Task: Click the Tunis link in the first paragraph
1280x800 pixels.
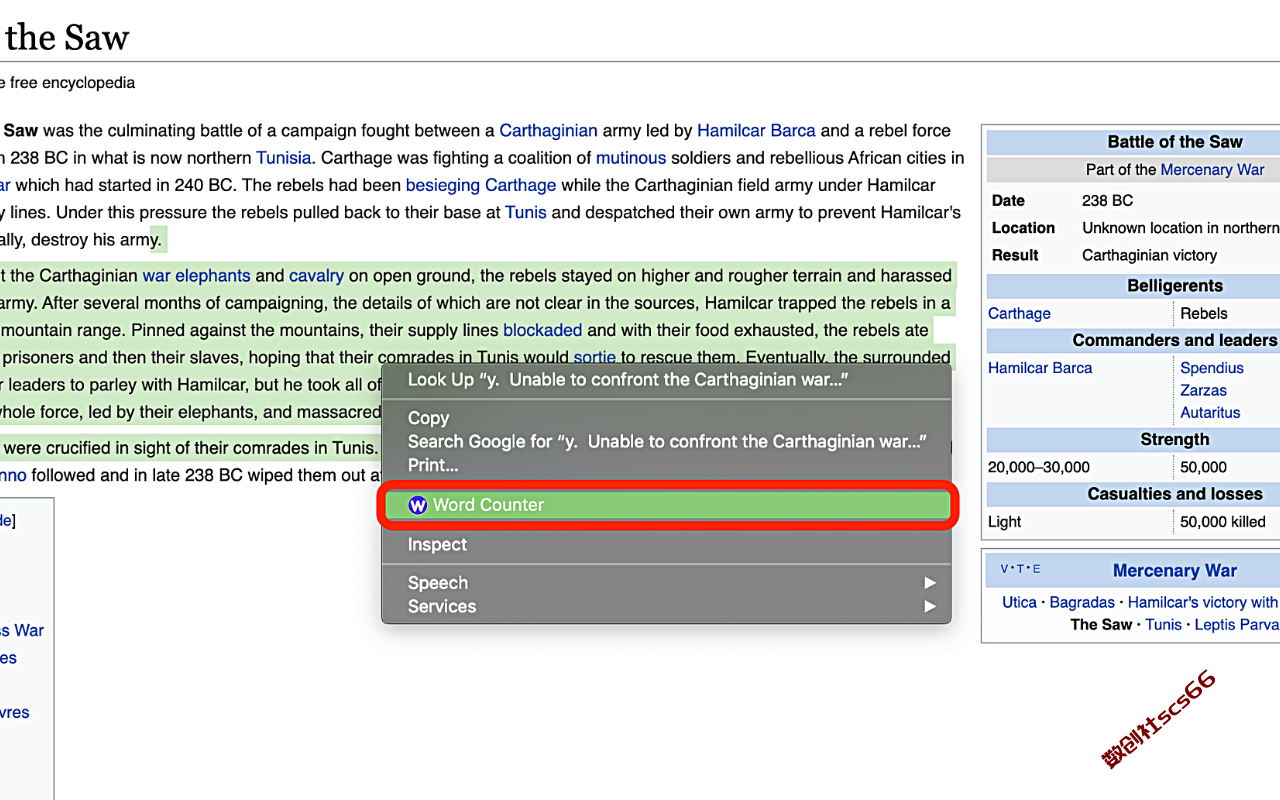Action: tap(526, 212)
